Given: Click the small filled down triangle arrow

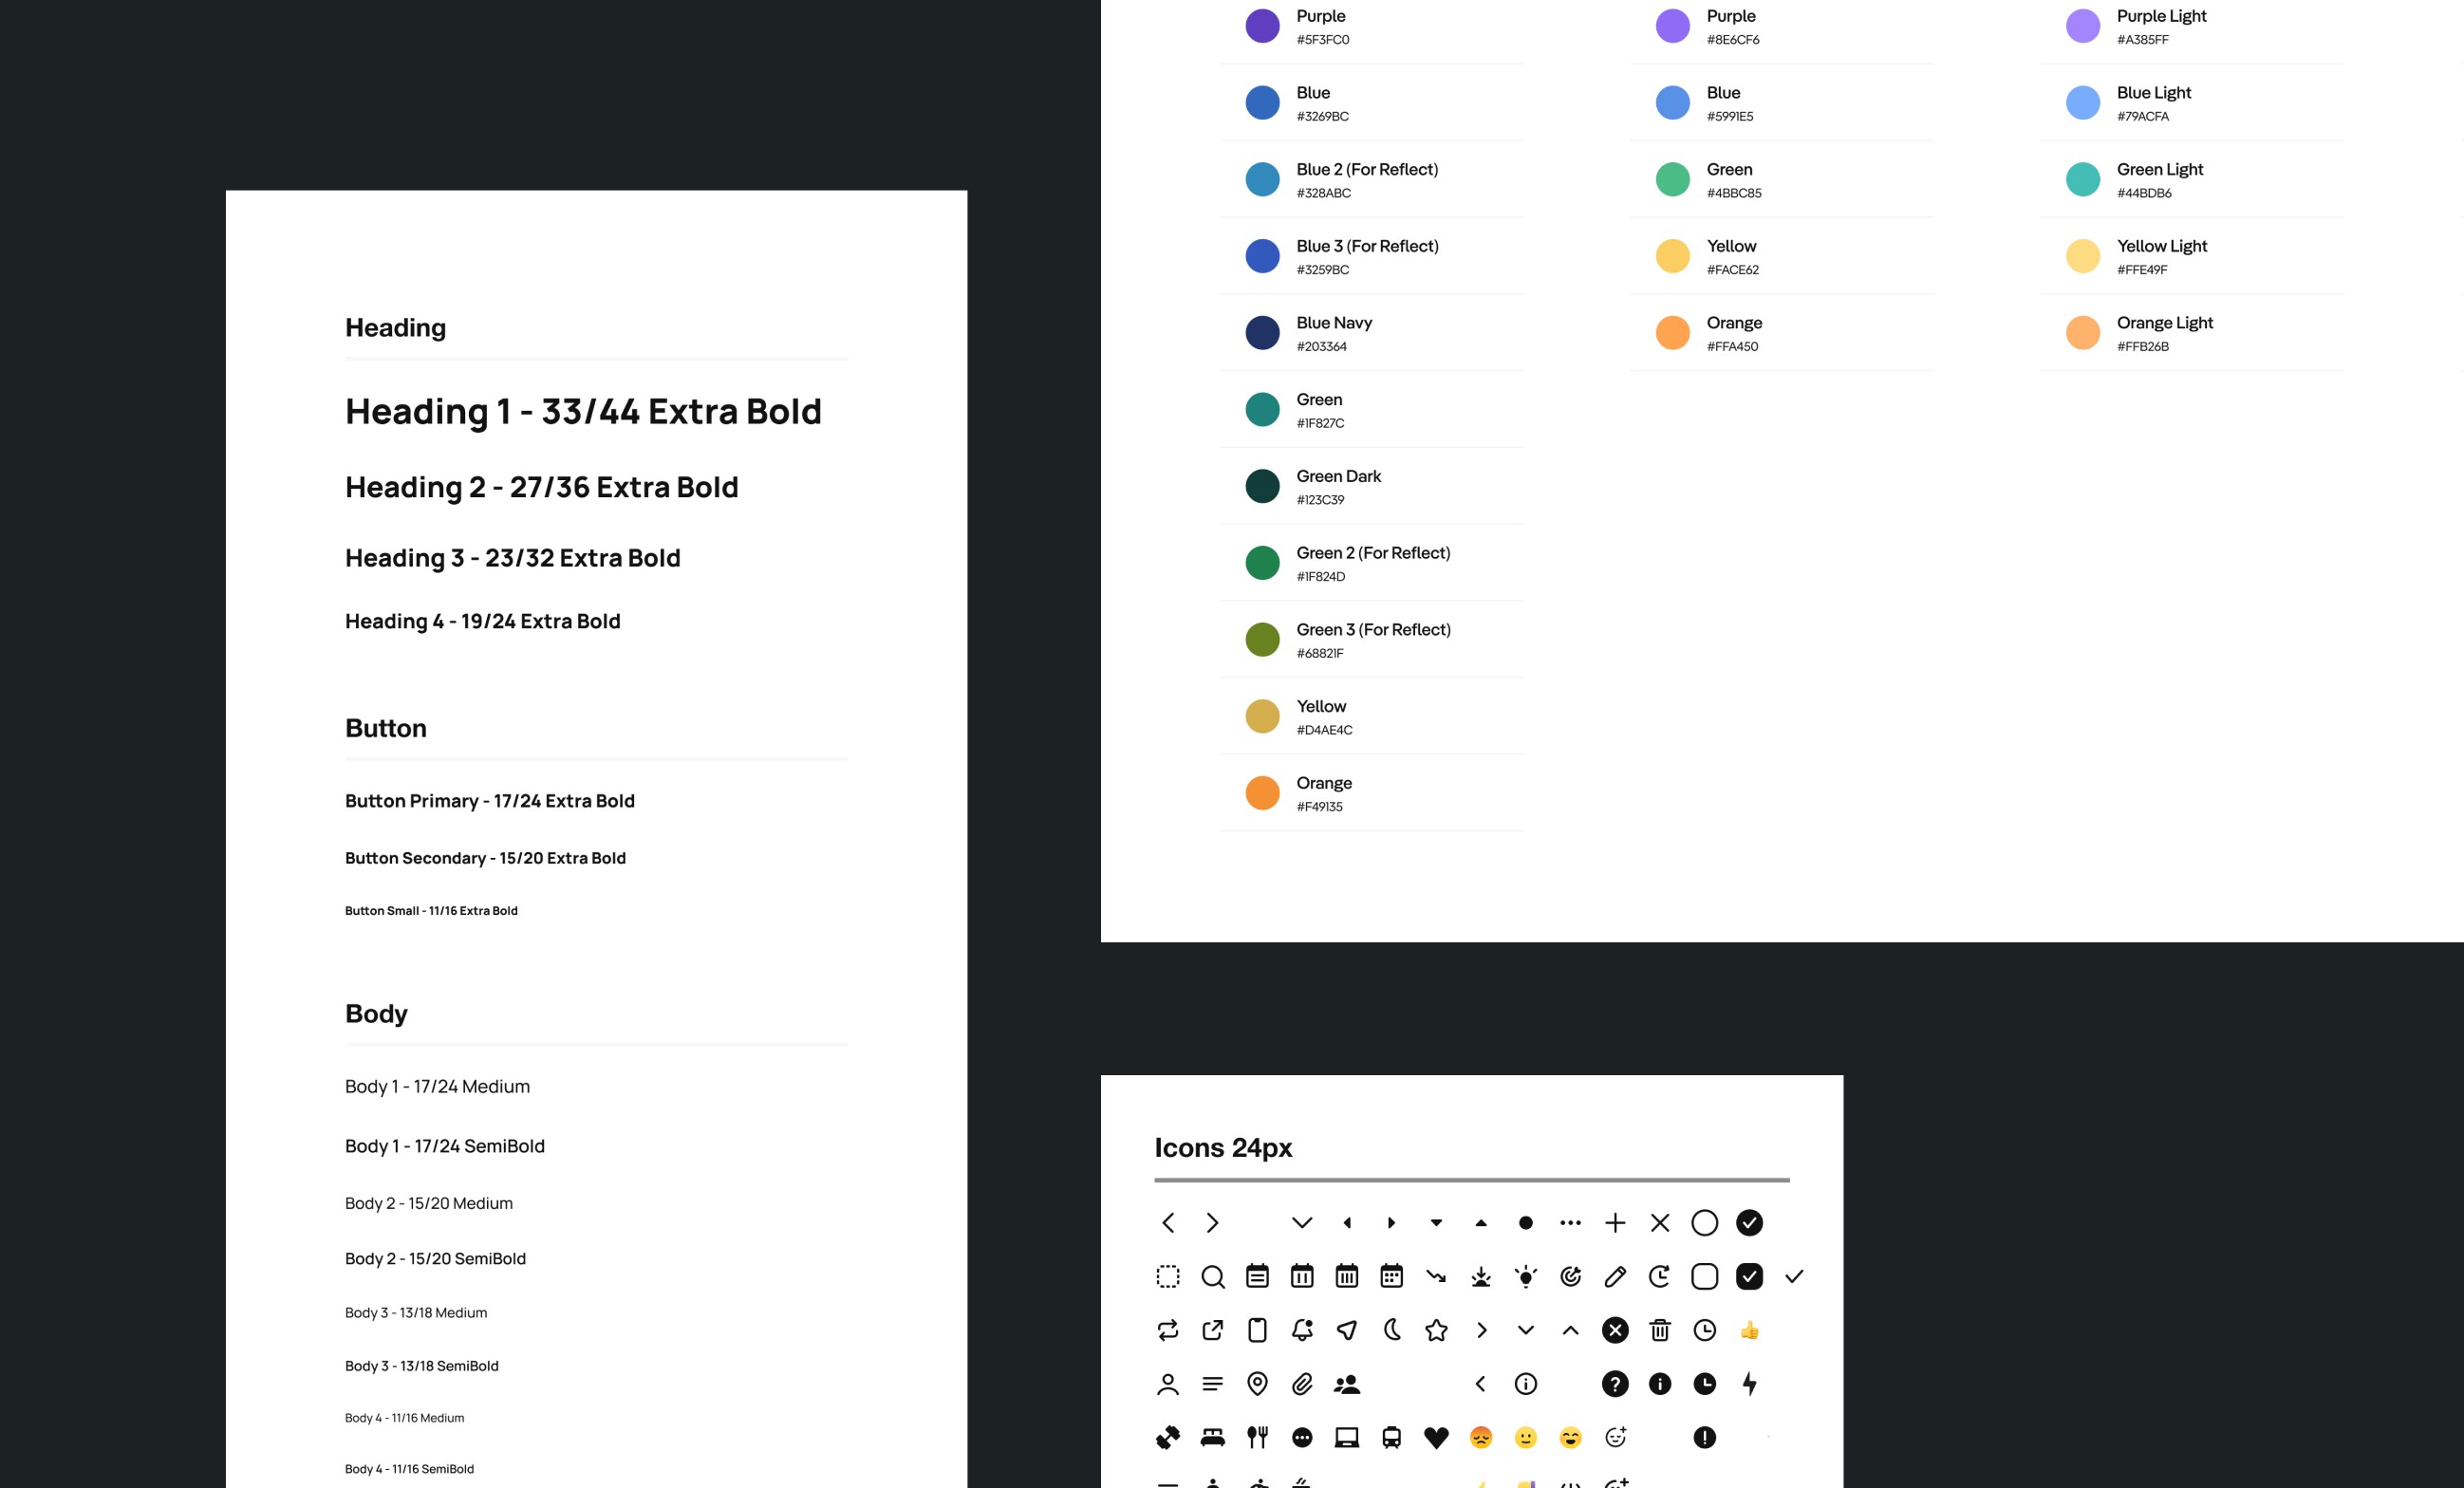Looking at the screenshot, I should coord(1436,1223).
